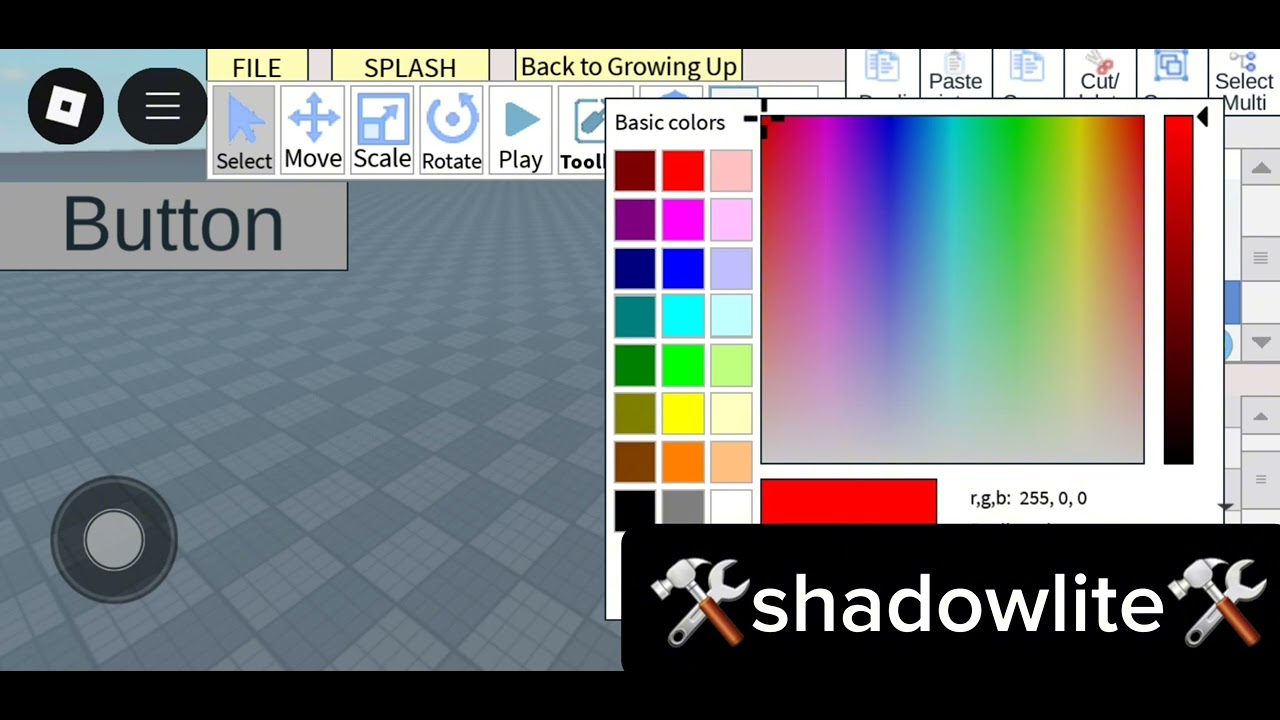Pick the cyan basic color
The height and width of the screenshot is (720, 1280).
coord(683,316)
